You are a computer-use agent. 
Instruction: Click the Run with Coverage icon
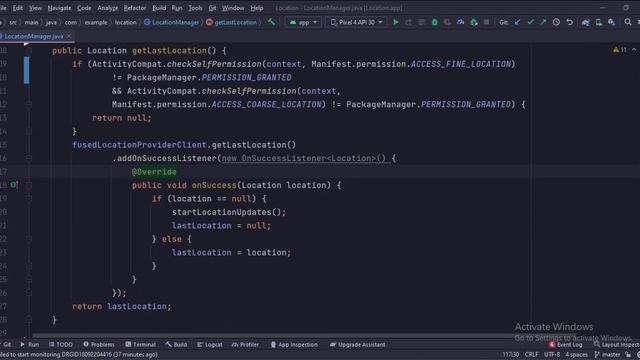tap(447, 22)
